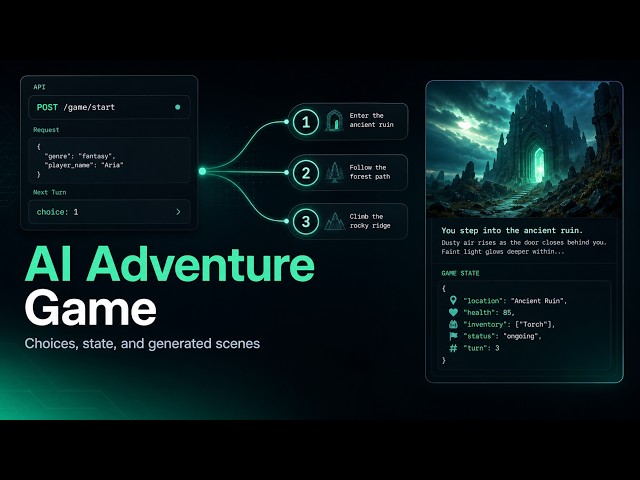The image size is (640, 480).
Task: Click the glowing branch node beside the Request box
Action: pos(202,171)
